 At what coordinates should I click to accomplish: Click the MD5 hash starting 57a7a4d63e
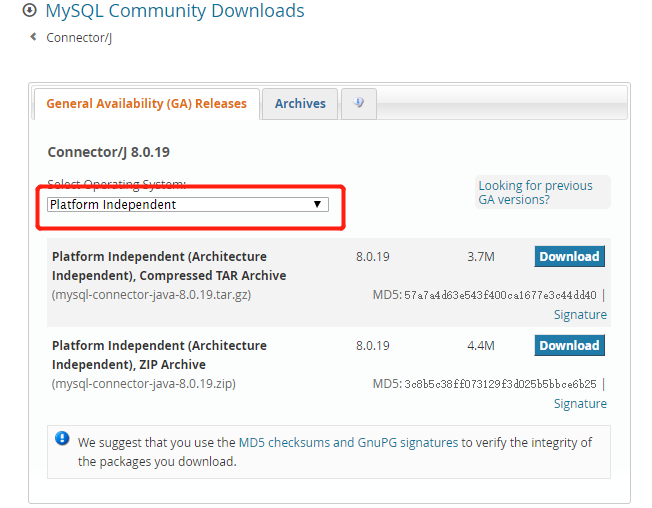[x=500, y=296]
